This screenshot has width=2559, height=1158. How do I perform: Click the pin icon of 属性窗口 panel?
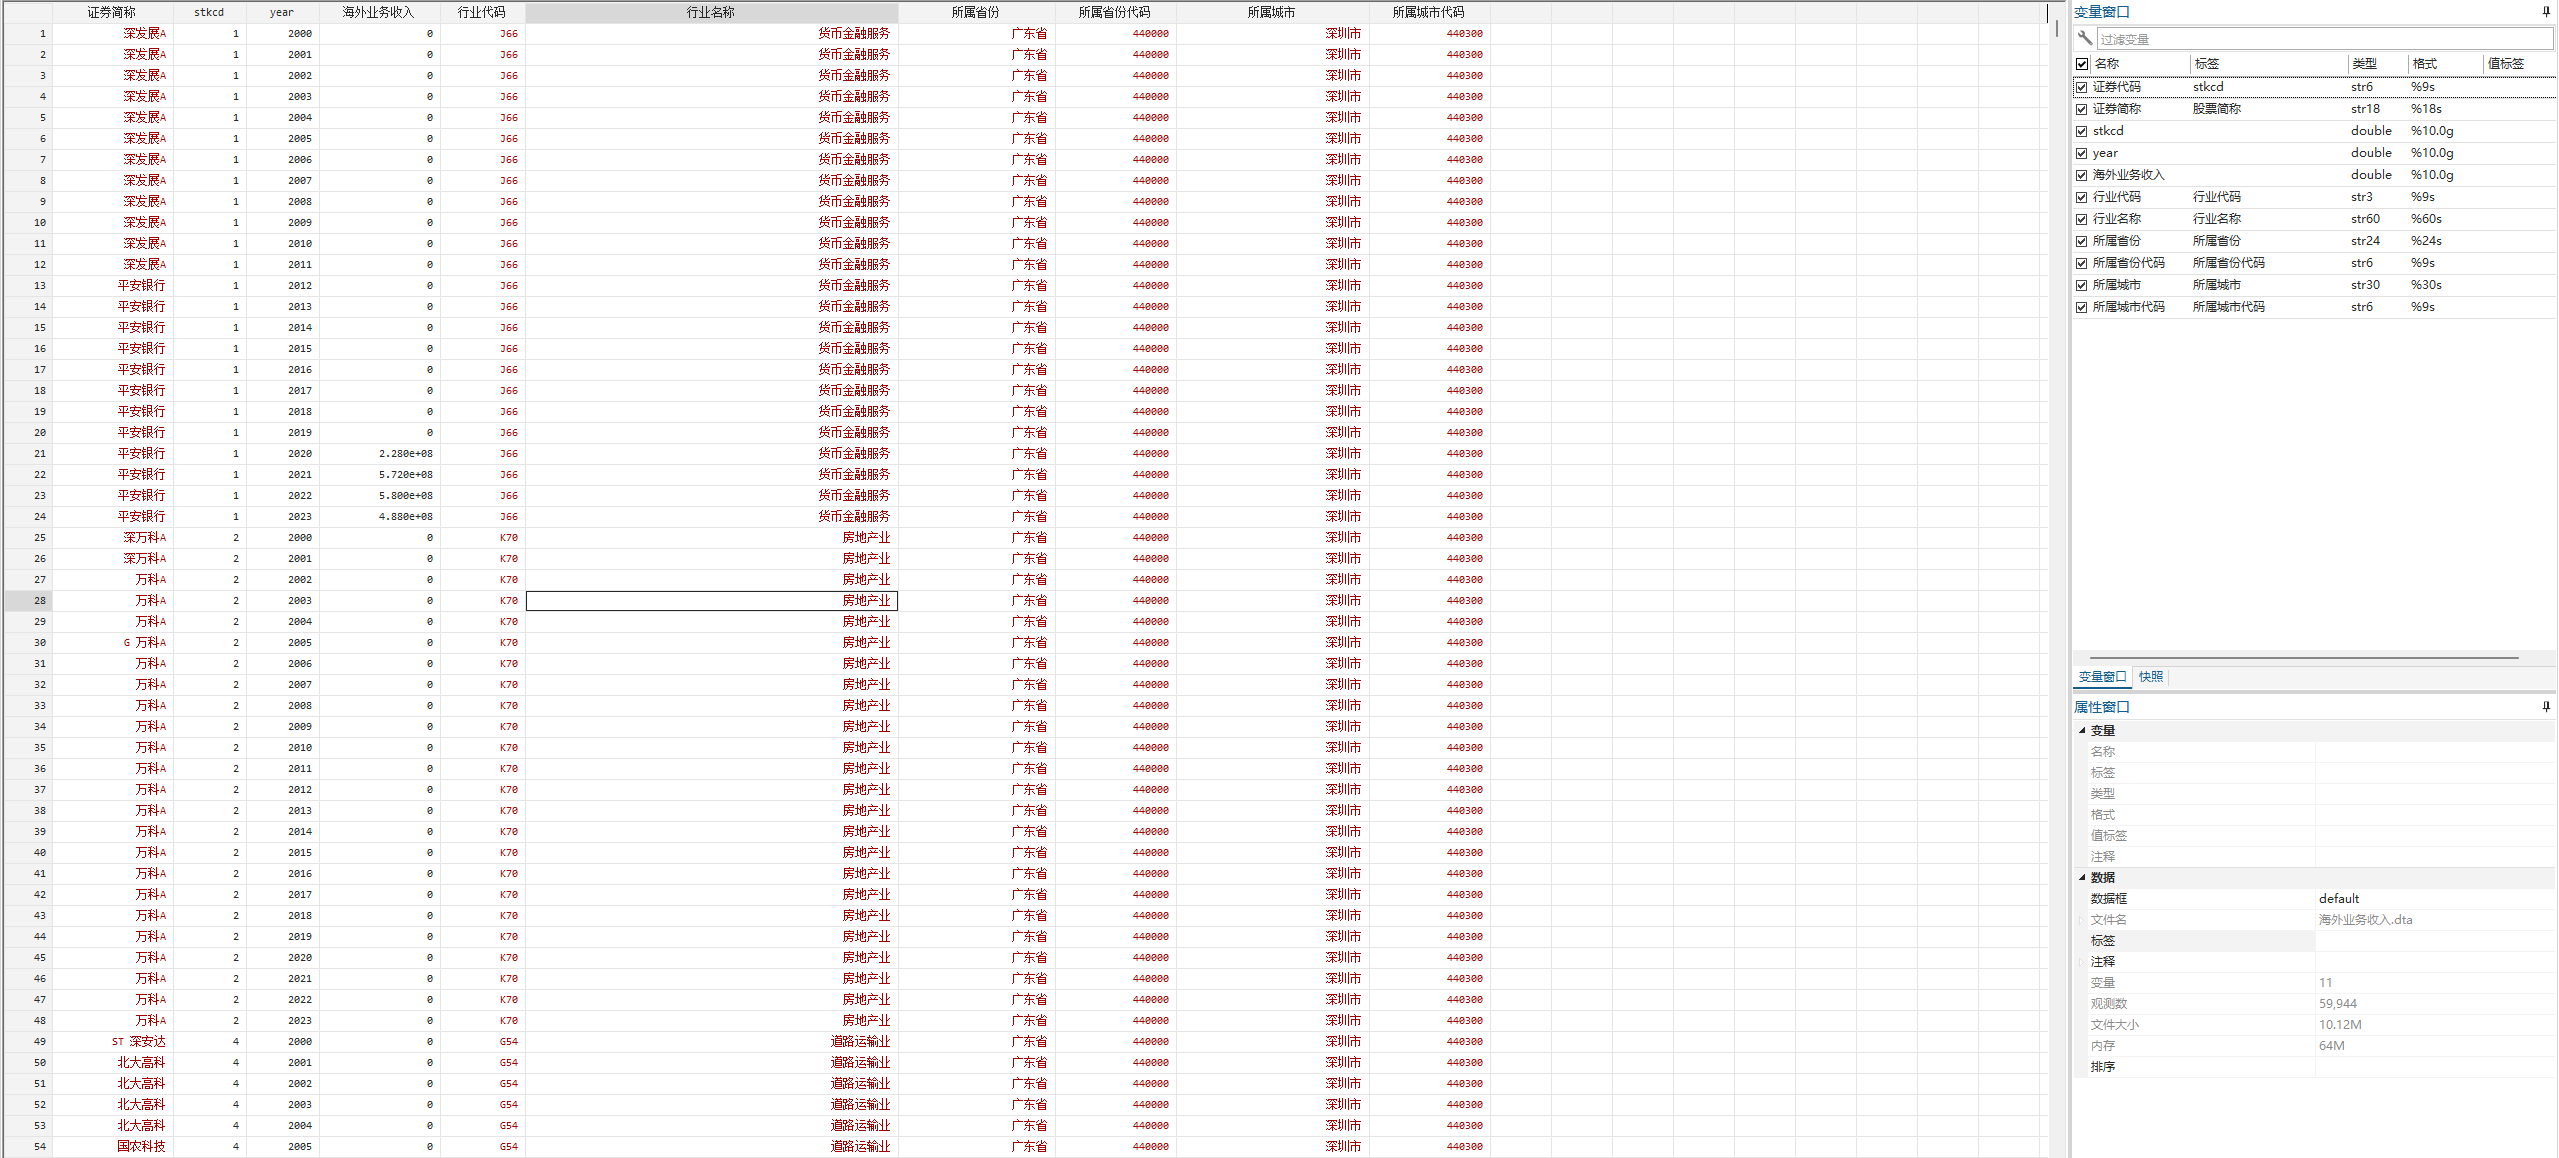[2546, 707]
